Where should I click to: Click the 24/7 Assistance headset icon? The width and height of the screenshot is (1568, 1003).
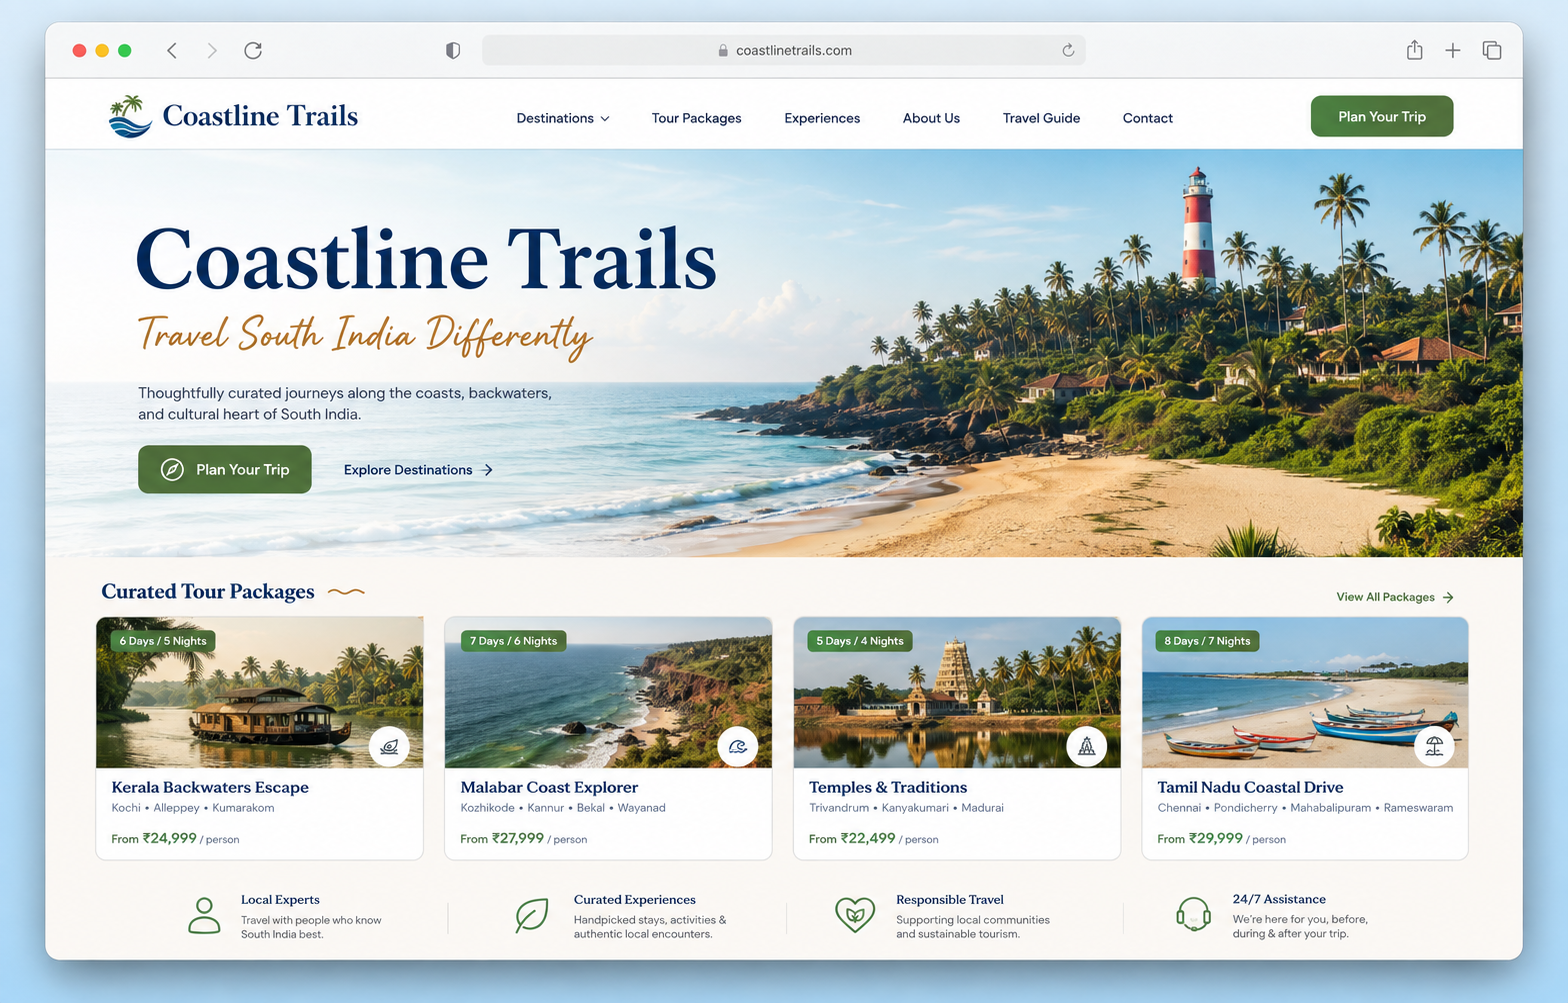(1193, 914)
